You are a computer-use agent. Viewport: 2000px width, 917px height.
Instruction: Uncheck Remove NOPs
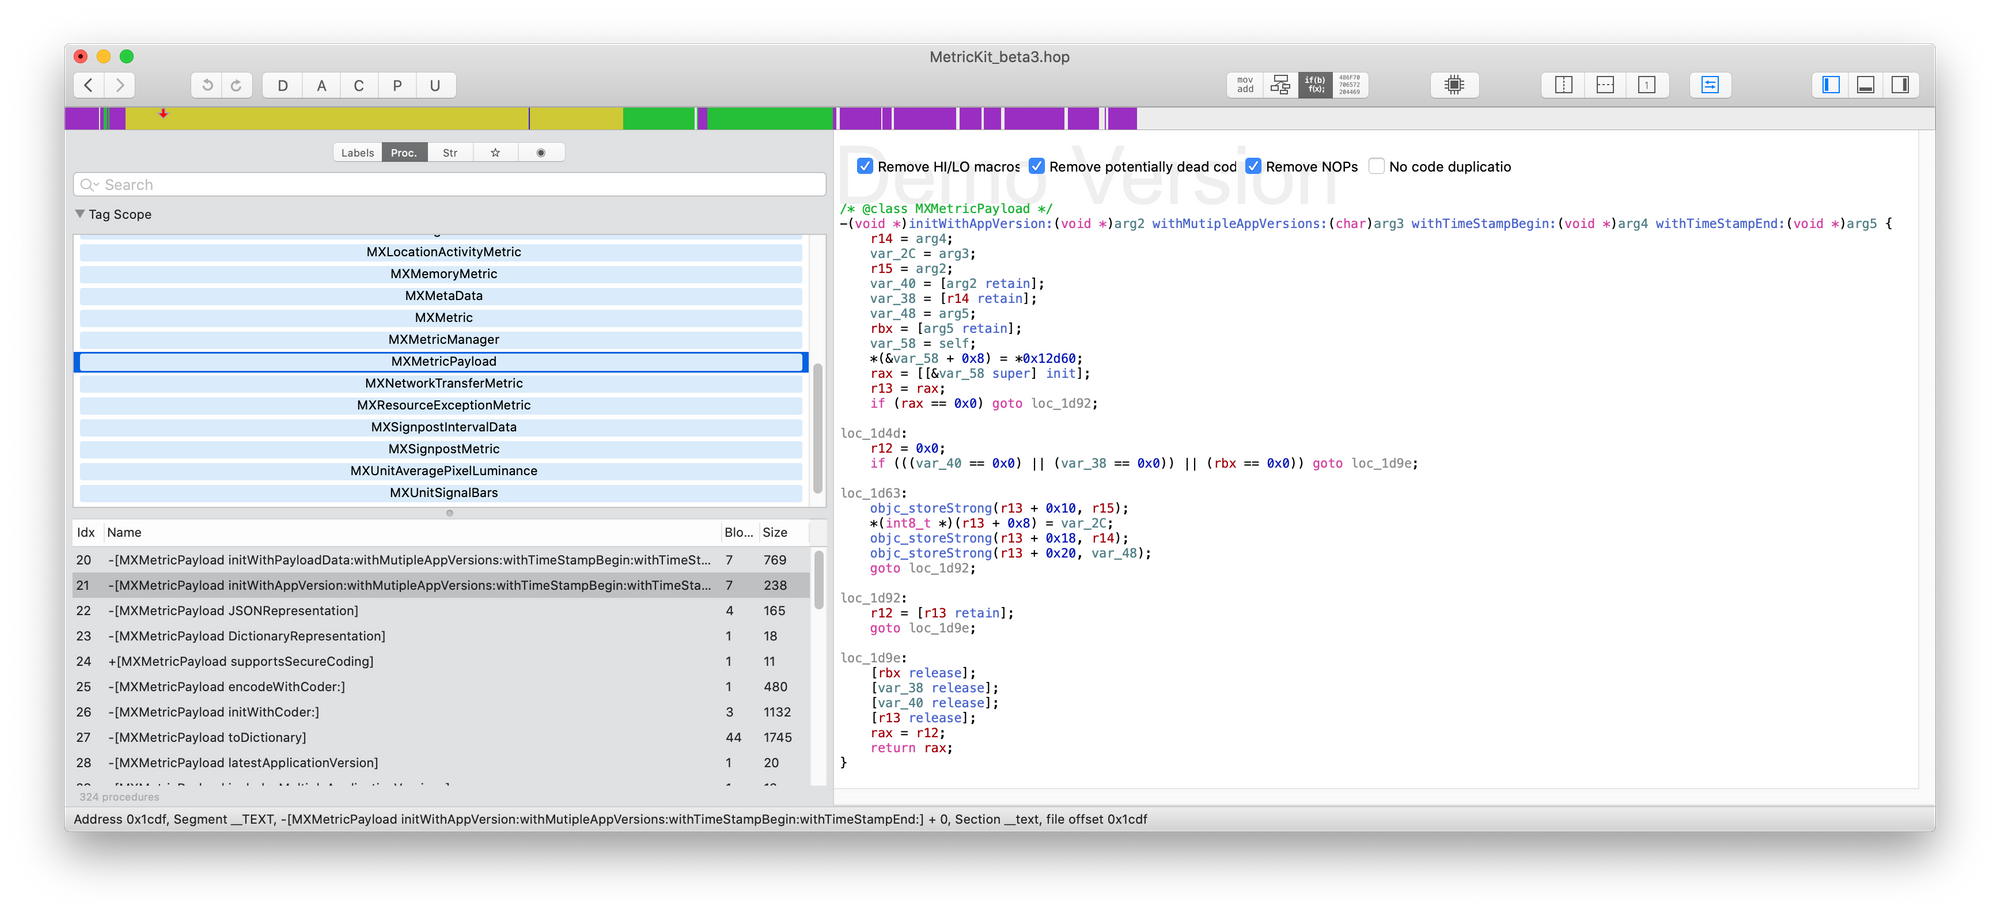pos(1253,166)
